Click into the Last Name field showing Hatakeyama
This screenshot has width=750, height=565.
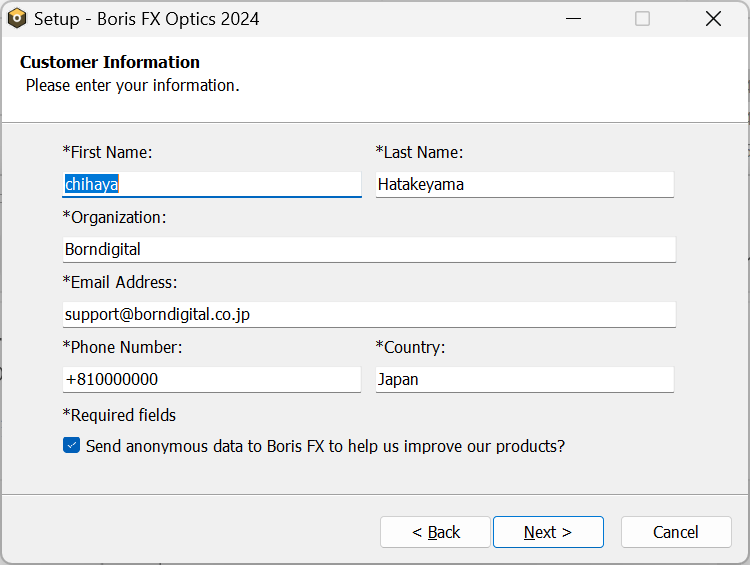tap(525, 184)
